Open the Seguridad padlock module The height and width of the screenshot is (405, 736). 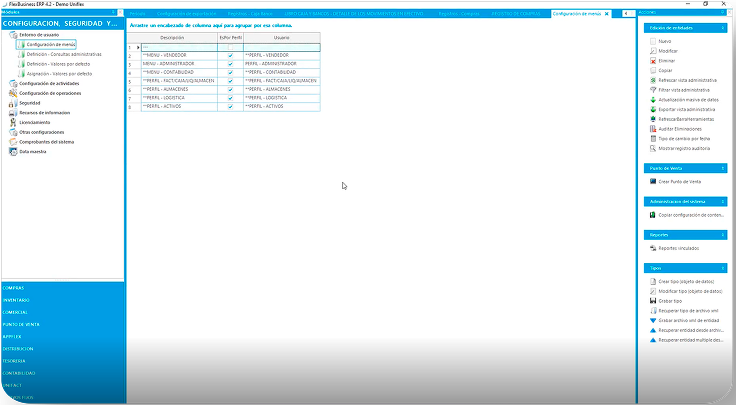coord(30,102)
